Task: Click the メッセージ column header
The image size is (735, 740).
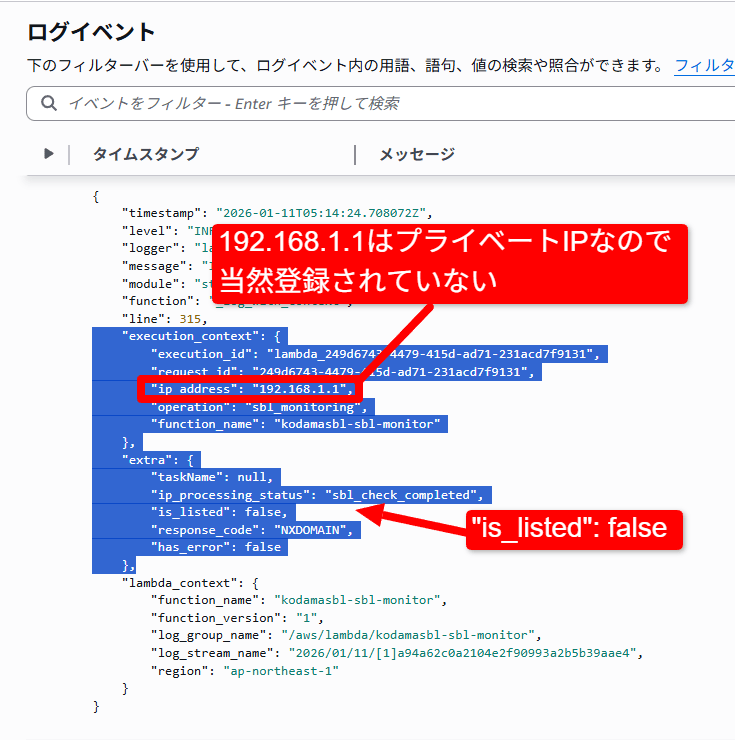Action: (x=417, y=154)
